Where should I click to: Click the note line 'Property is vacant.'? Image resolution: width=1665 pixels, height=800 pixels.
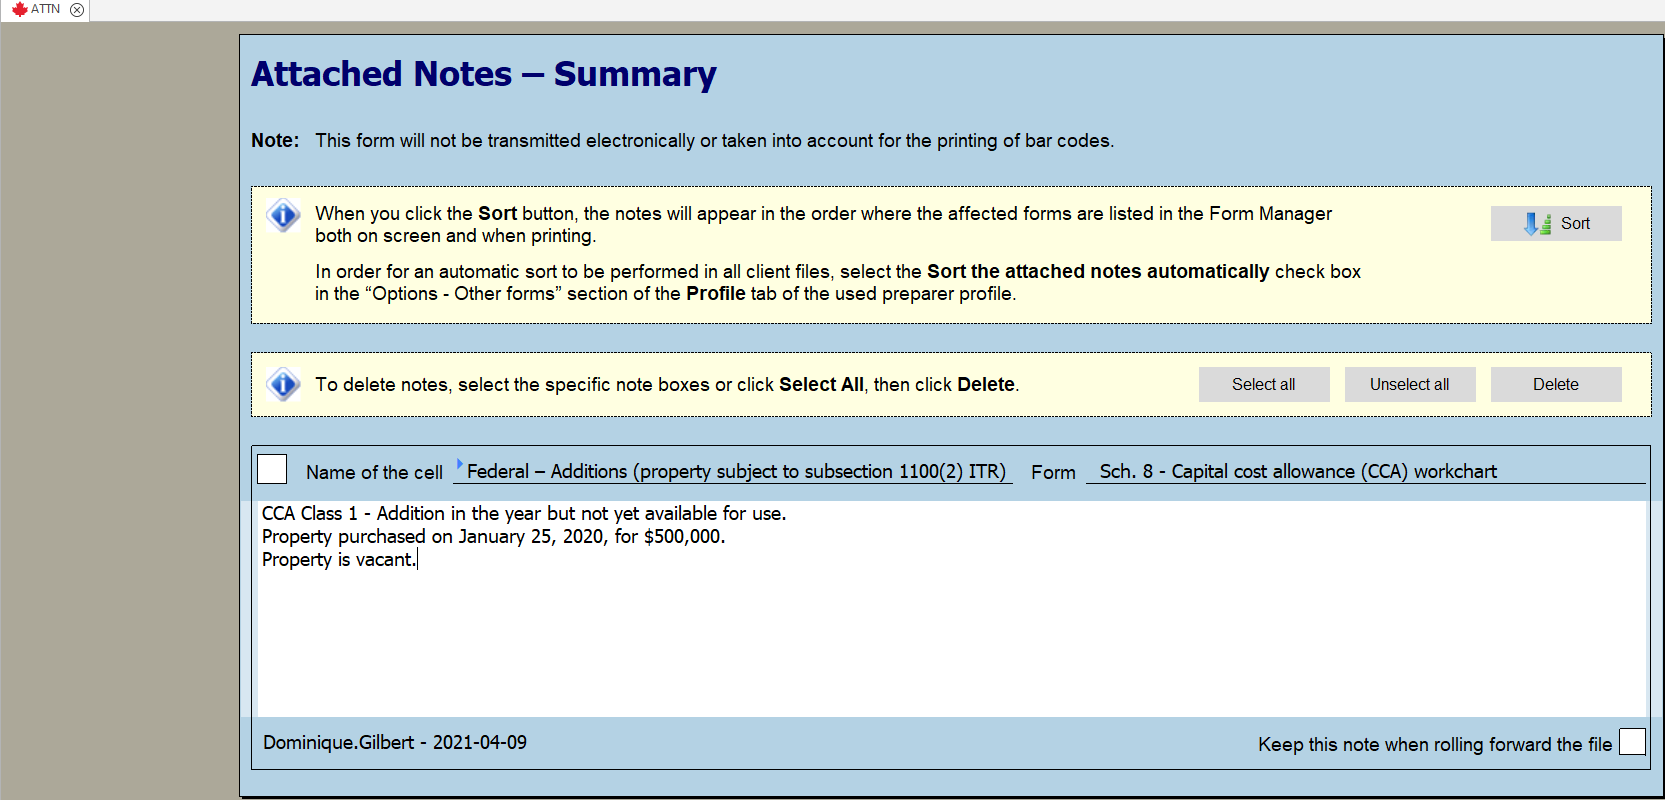[338, 560]
